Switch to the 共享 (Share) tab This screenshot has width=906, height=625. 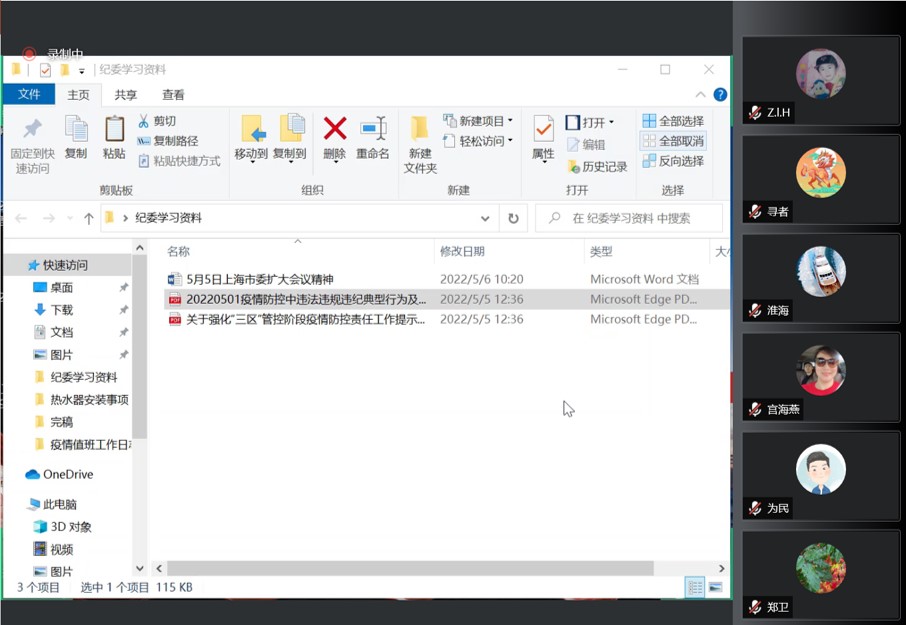(x=125, y=95)
